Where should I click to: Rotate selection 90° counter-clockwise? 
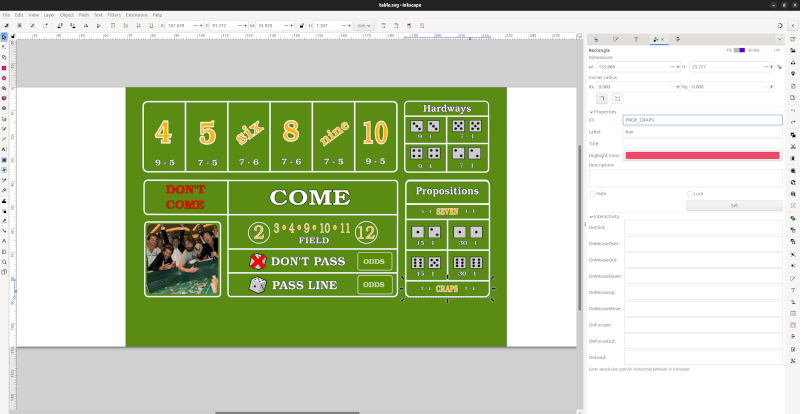(60, 25)
